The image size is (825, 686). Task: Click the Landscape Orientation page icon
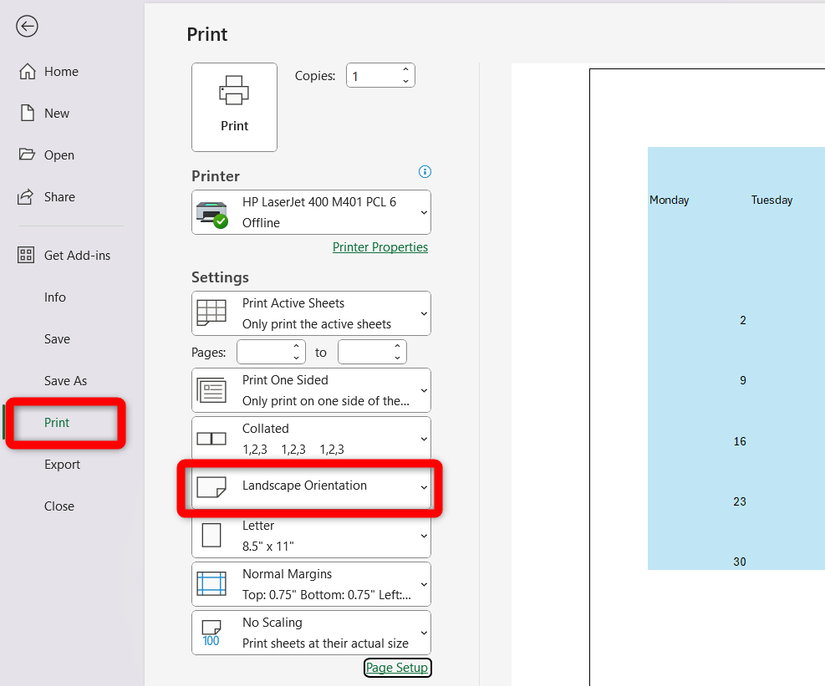click(213, 487)
